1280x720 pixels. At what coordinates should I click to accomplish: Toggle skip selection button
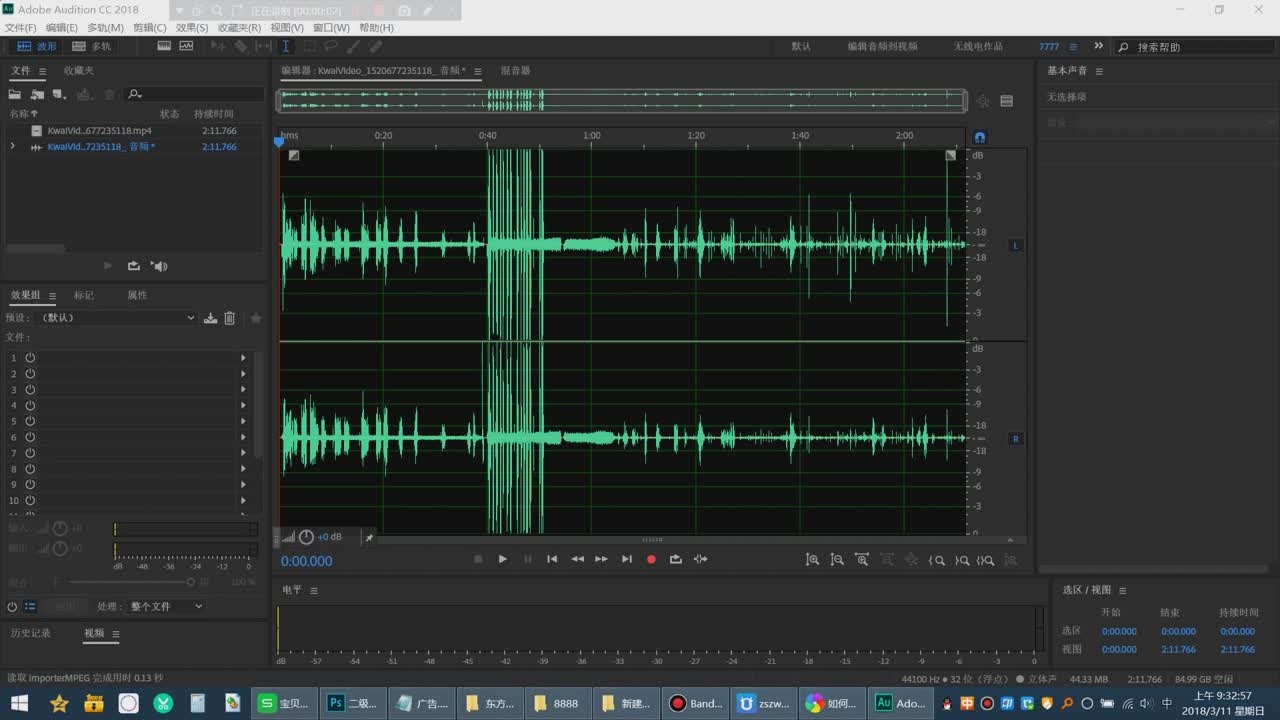(x=701, y=559)
